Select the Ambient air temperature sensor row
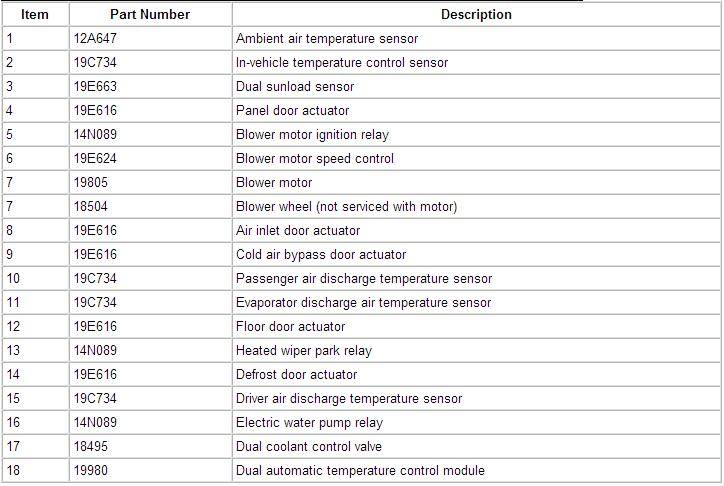Viewport: 724px width, 486px height. click(x=327, y=39)
